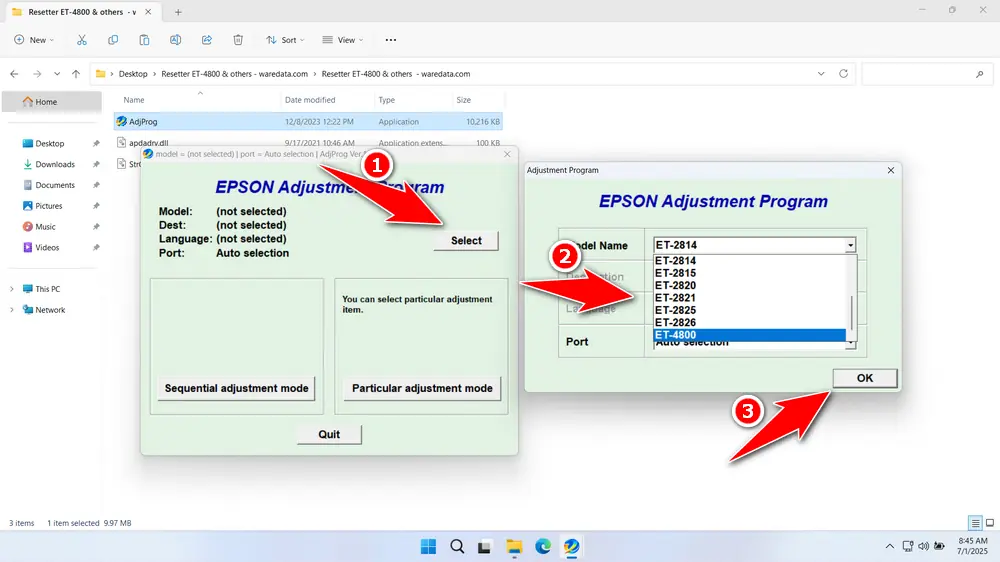Screen dimensions: 1000x562
Task: Click the Share icon in Explorer toolbar
Action: pyautogui.click(x=207, y=40)
